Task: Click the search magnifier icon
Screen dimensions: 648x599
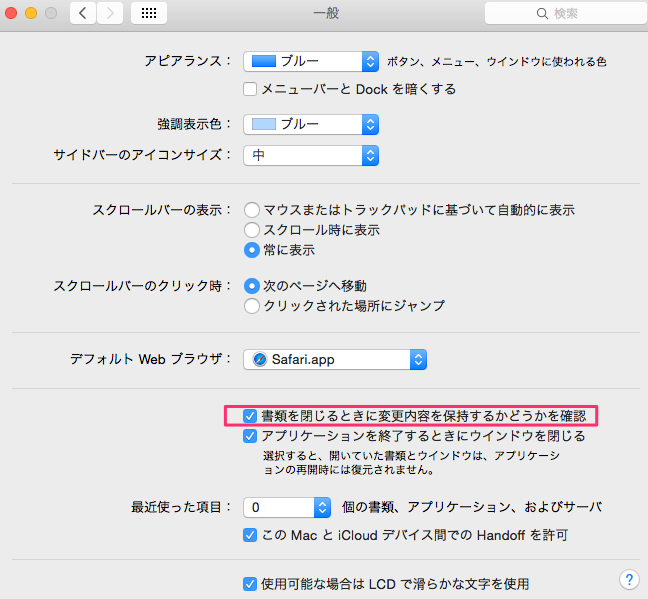Action: (x=542, y=14)
